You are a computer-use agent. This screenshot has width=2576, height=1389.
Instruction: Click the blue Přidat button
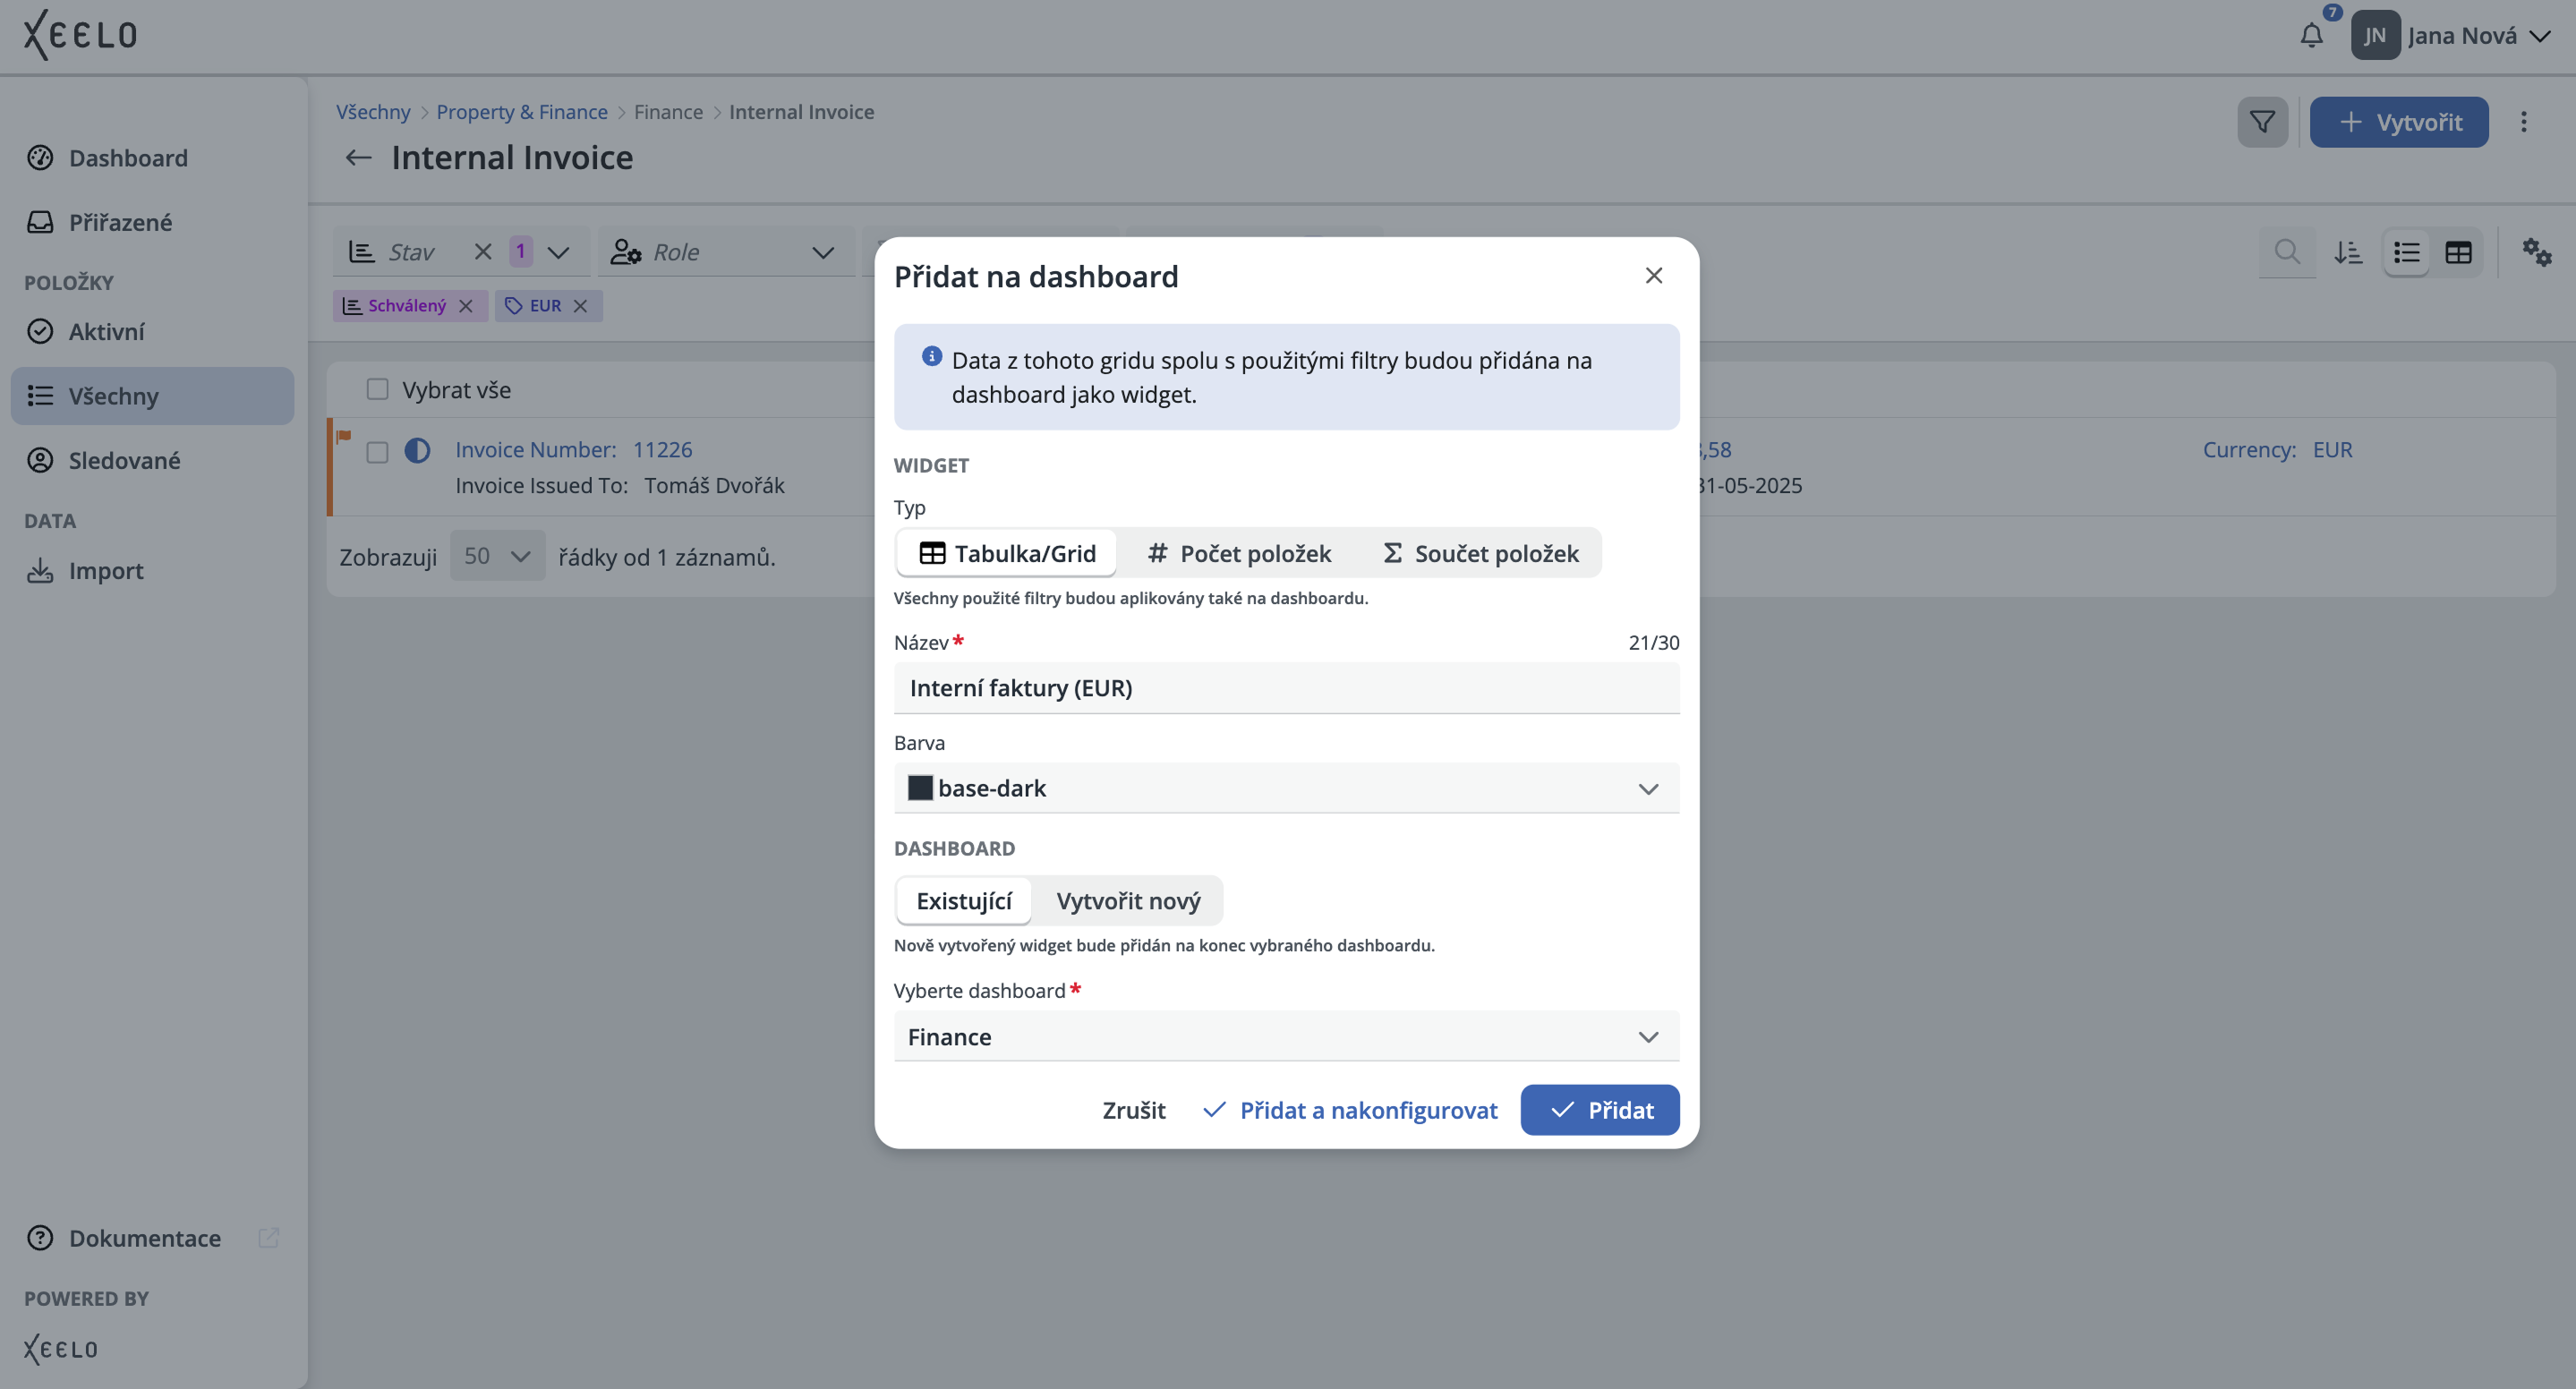(x=1600, y=1110)
